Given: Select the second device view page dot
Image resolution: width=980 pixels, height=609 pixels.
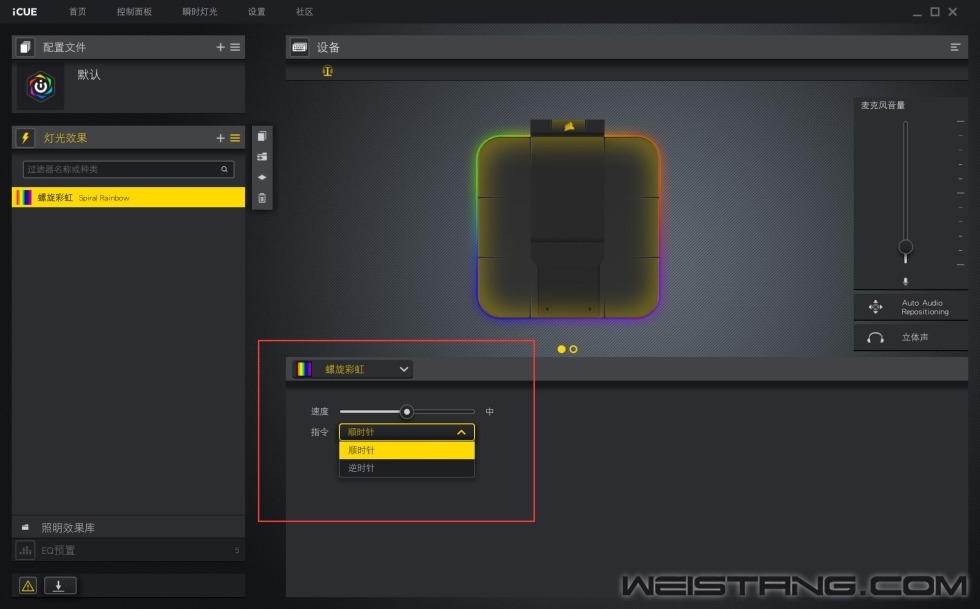Looking at the screenshot, I should click(x=573, y=349).
